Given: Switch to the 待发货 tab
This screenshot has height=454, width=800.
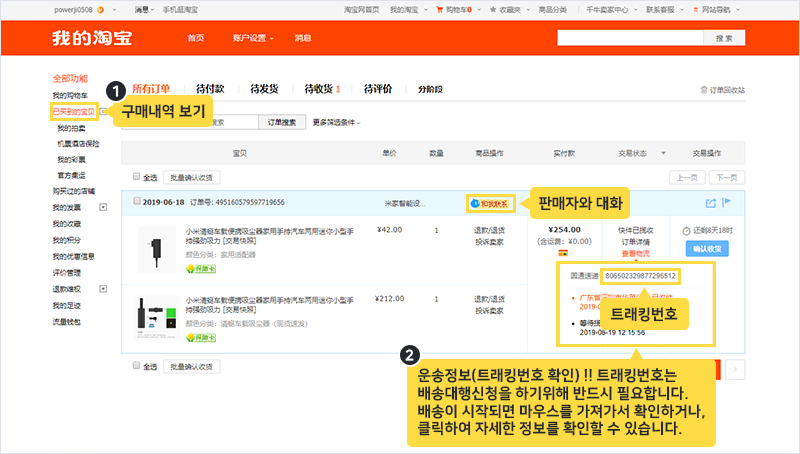Looking at the screenshot, I should [x=264, y=89].
